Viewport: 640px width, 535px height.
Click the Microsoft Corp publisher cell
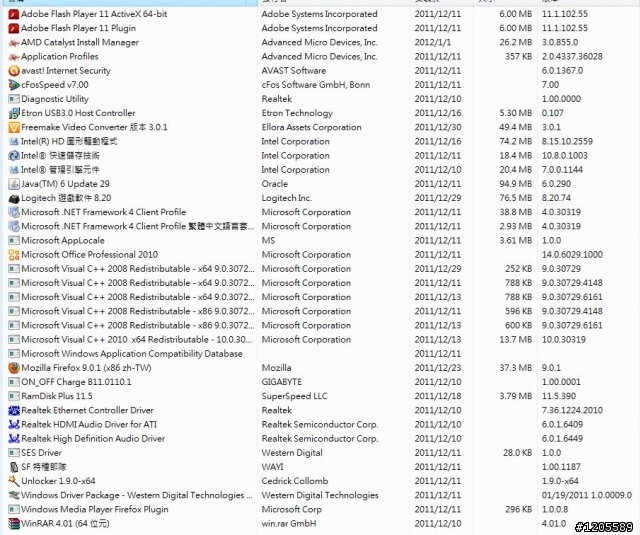tap(291, 510)
